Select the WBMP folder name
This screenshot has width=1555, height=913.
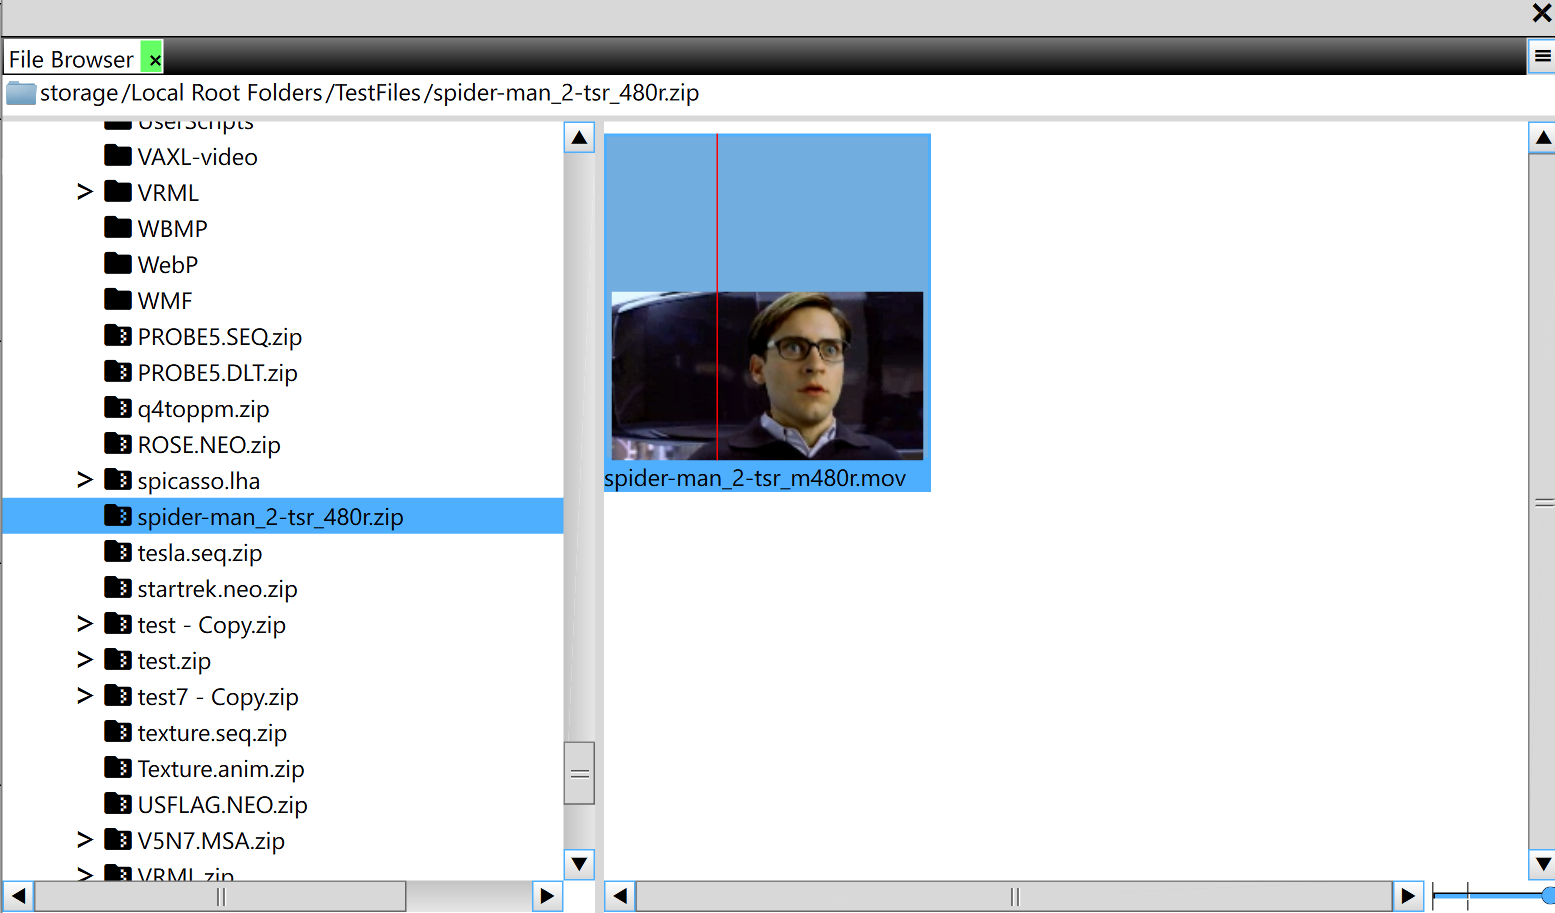(172, 229)
